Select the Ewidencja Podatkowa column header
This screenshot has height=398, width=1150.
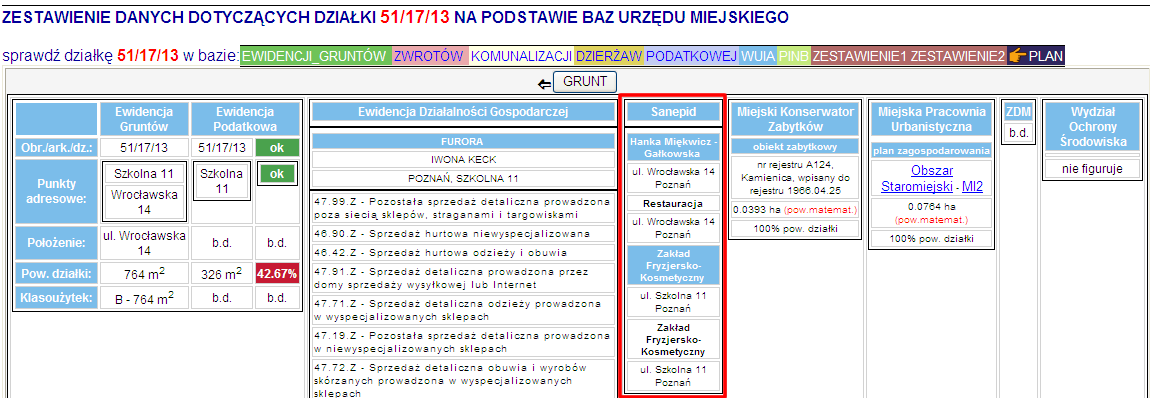click(245, 119)
